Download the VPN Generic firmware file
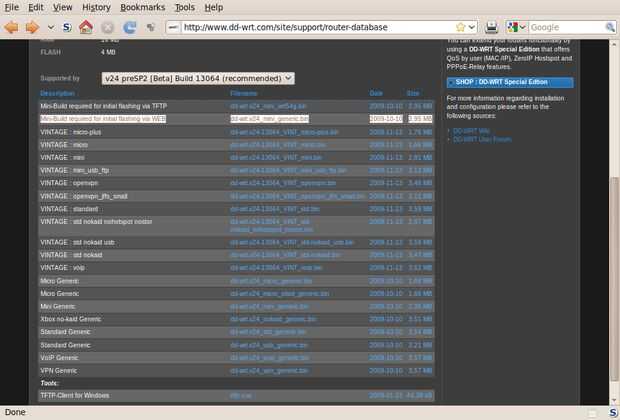The height and width of the screenshot is (420, 620). 269,371
